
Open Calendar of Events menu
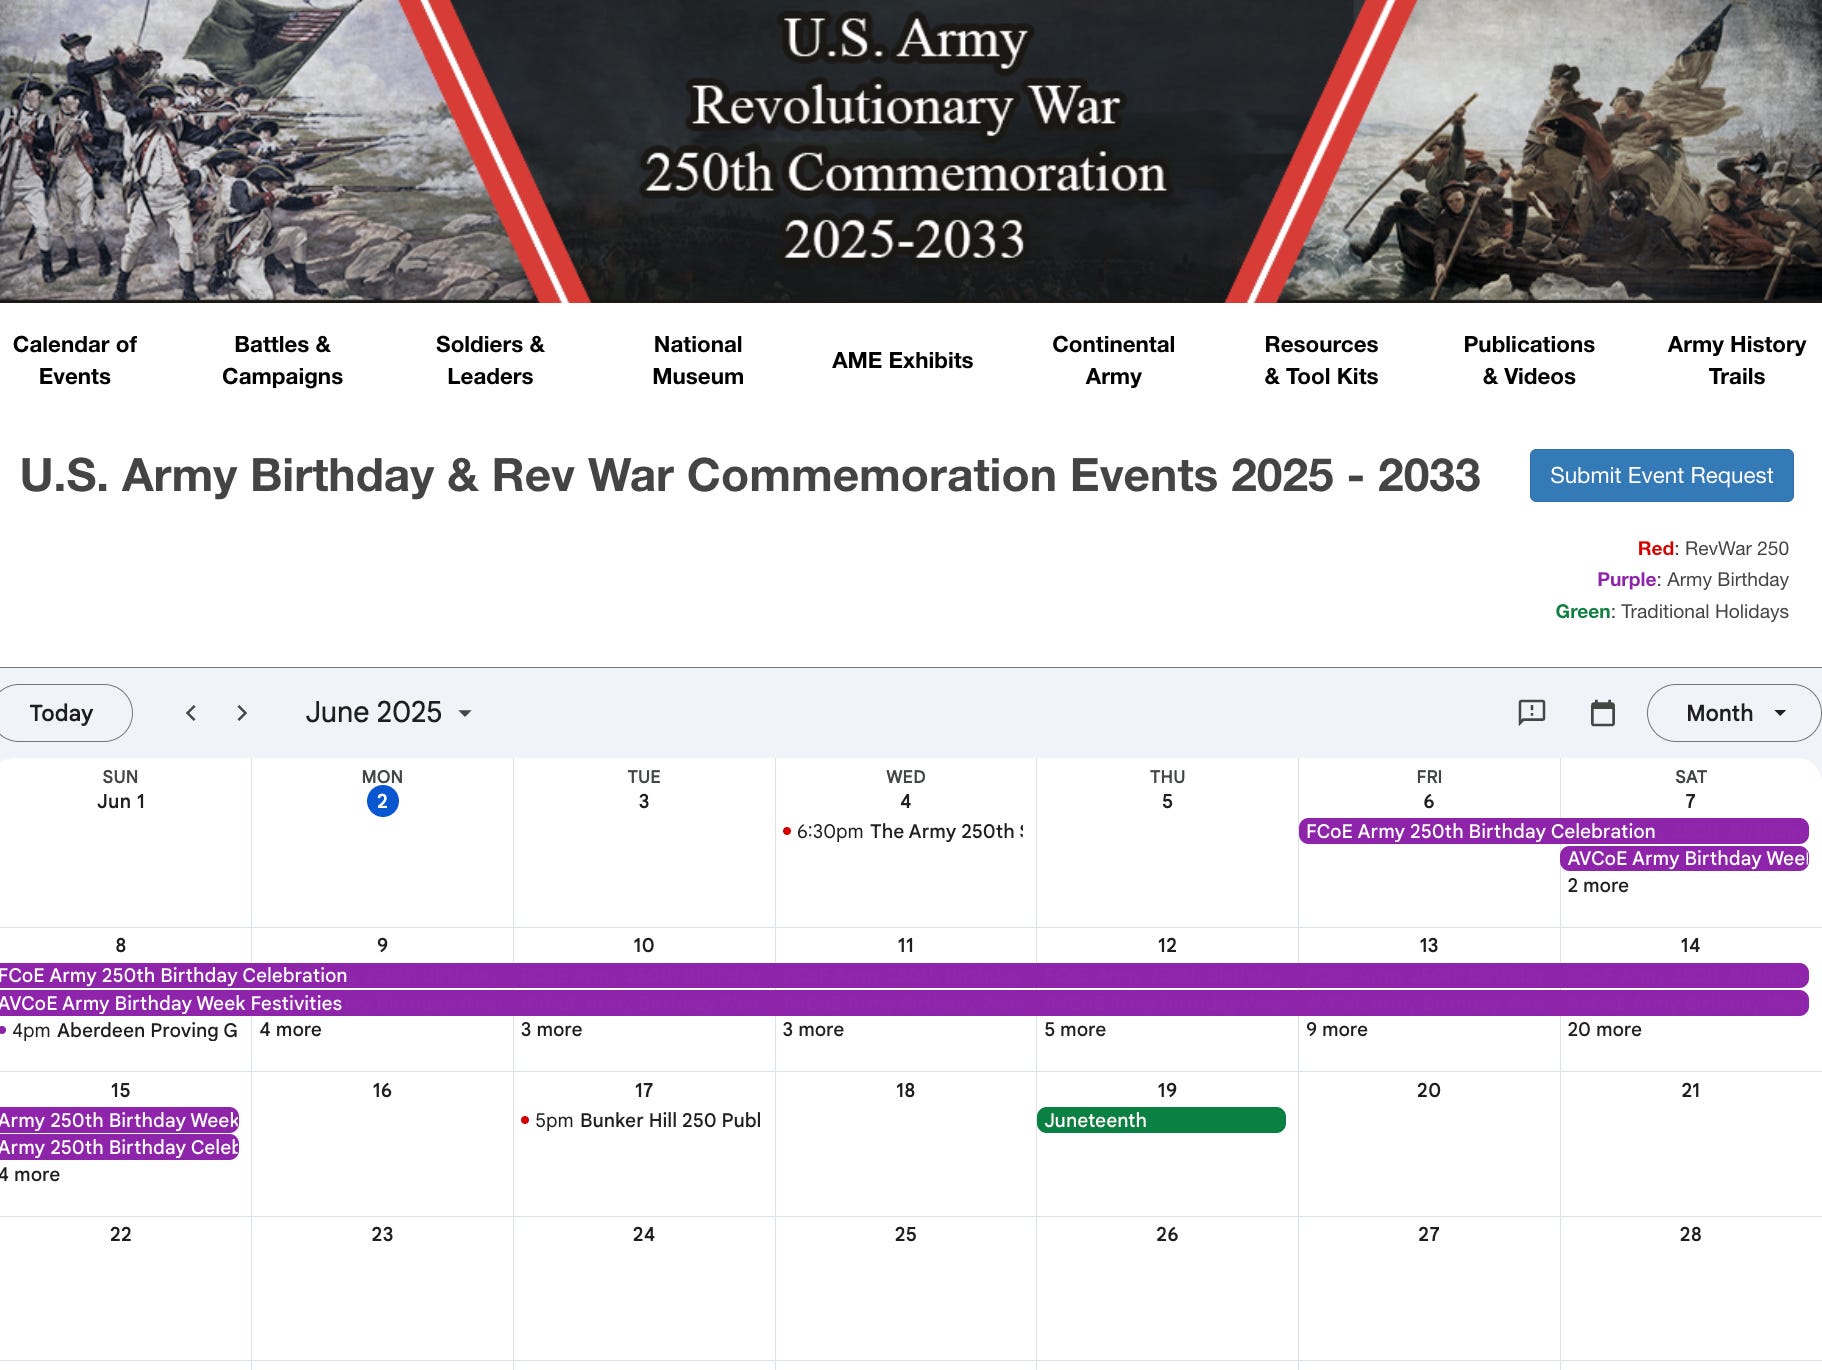click(75, 360)
